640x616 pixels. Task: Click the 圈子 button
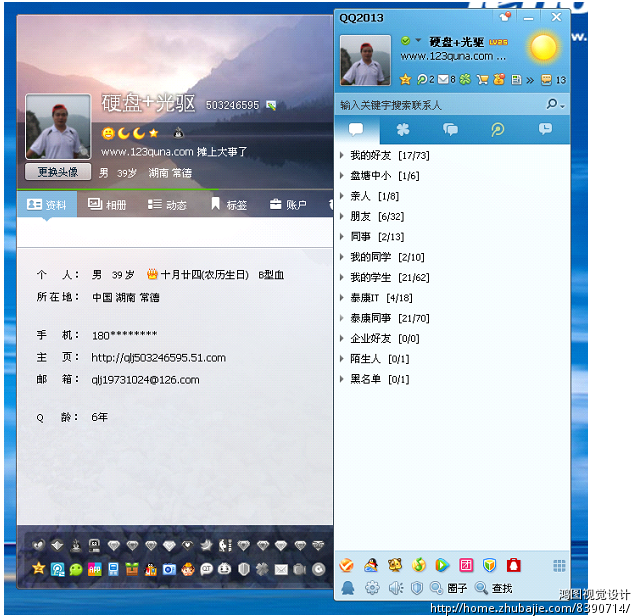pyautogui.click(x=449, y=588)
